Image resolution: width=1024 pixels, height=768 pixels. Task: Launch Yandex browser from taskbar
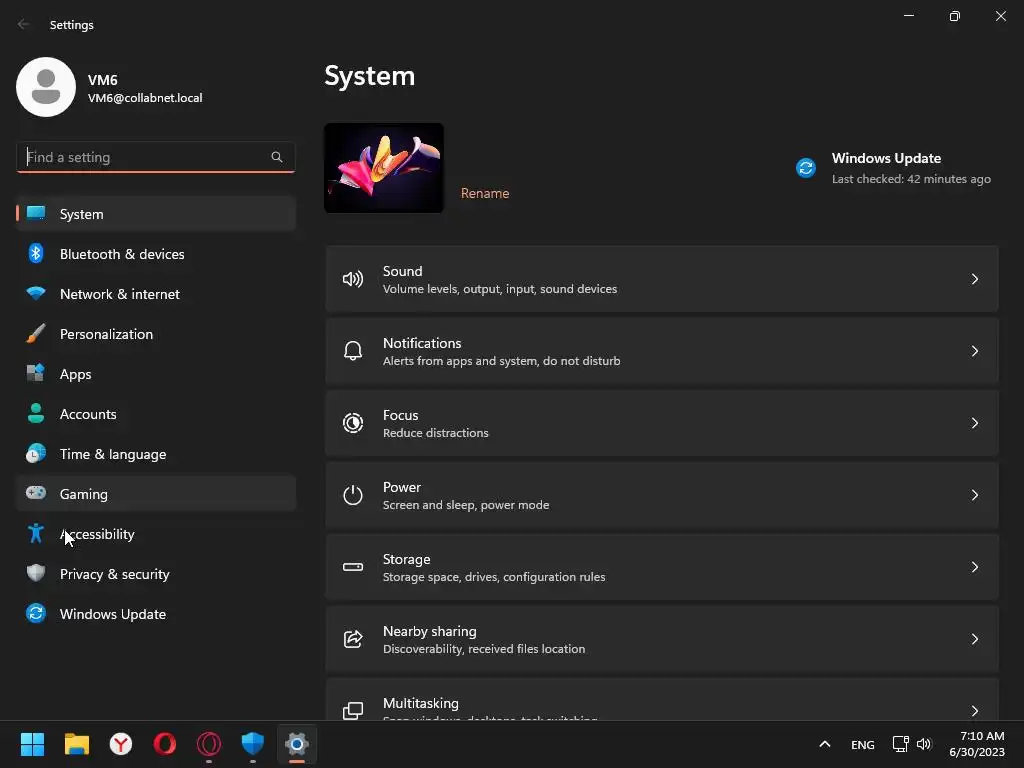coord(121,744)
